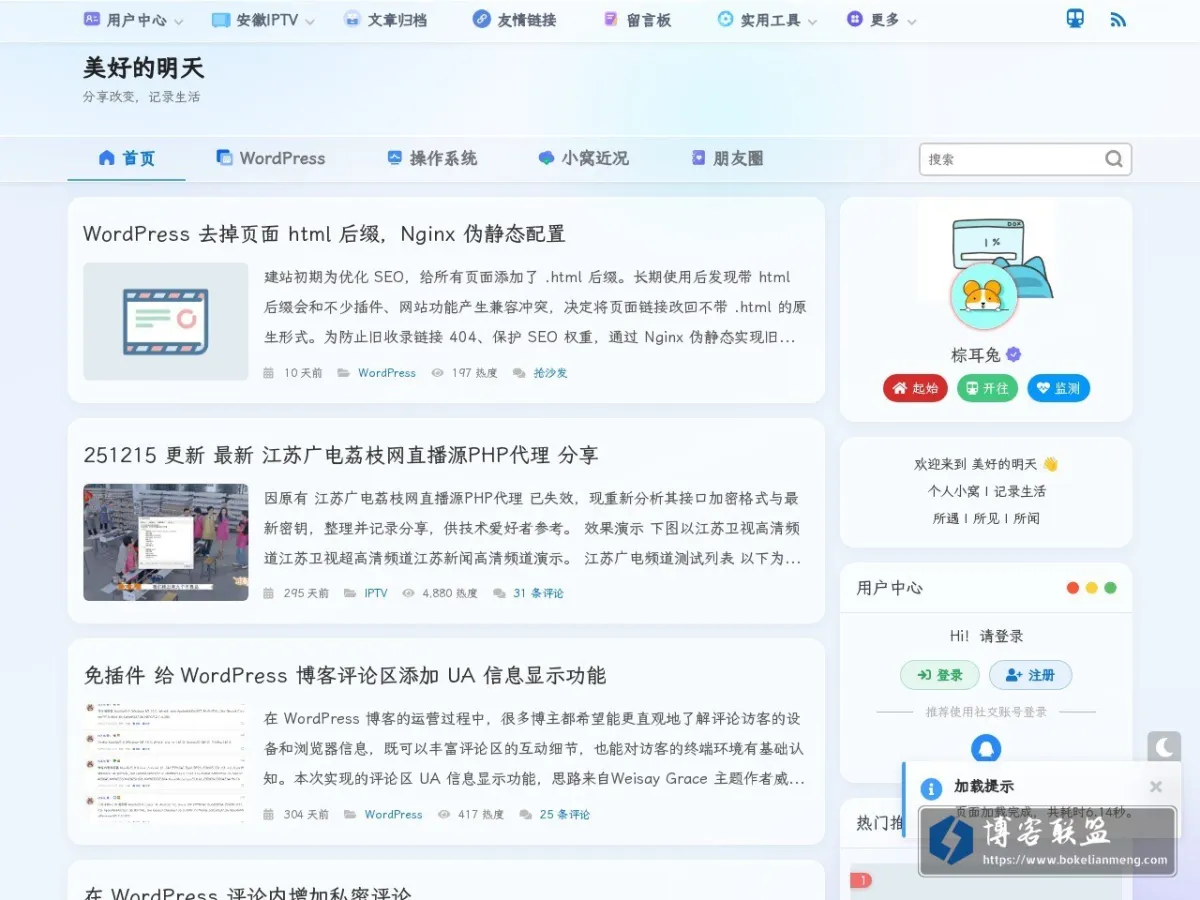Close the 加载提示 notification
Image resolution: width=1200 pixels, height=900 pixels.
(x=1156, y=787)
